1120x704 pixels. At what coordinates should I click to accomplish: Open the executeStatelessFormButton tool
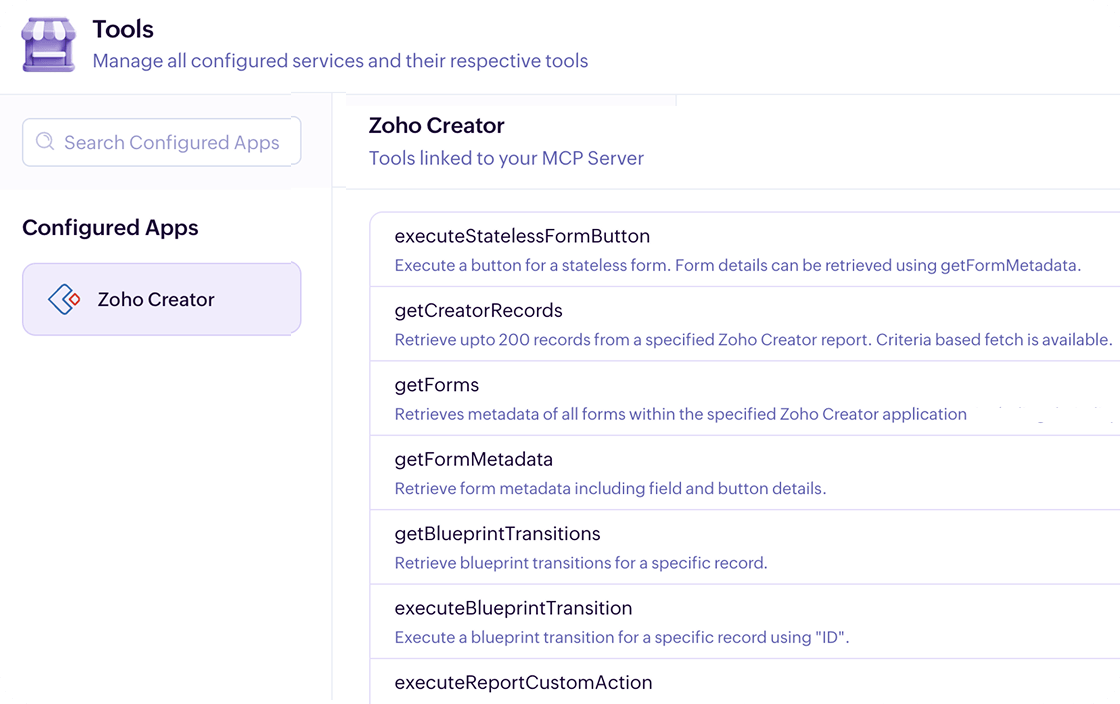[x=744, y=250]
